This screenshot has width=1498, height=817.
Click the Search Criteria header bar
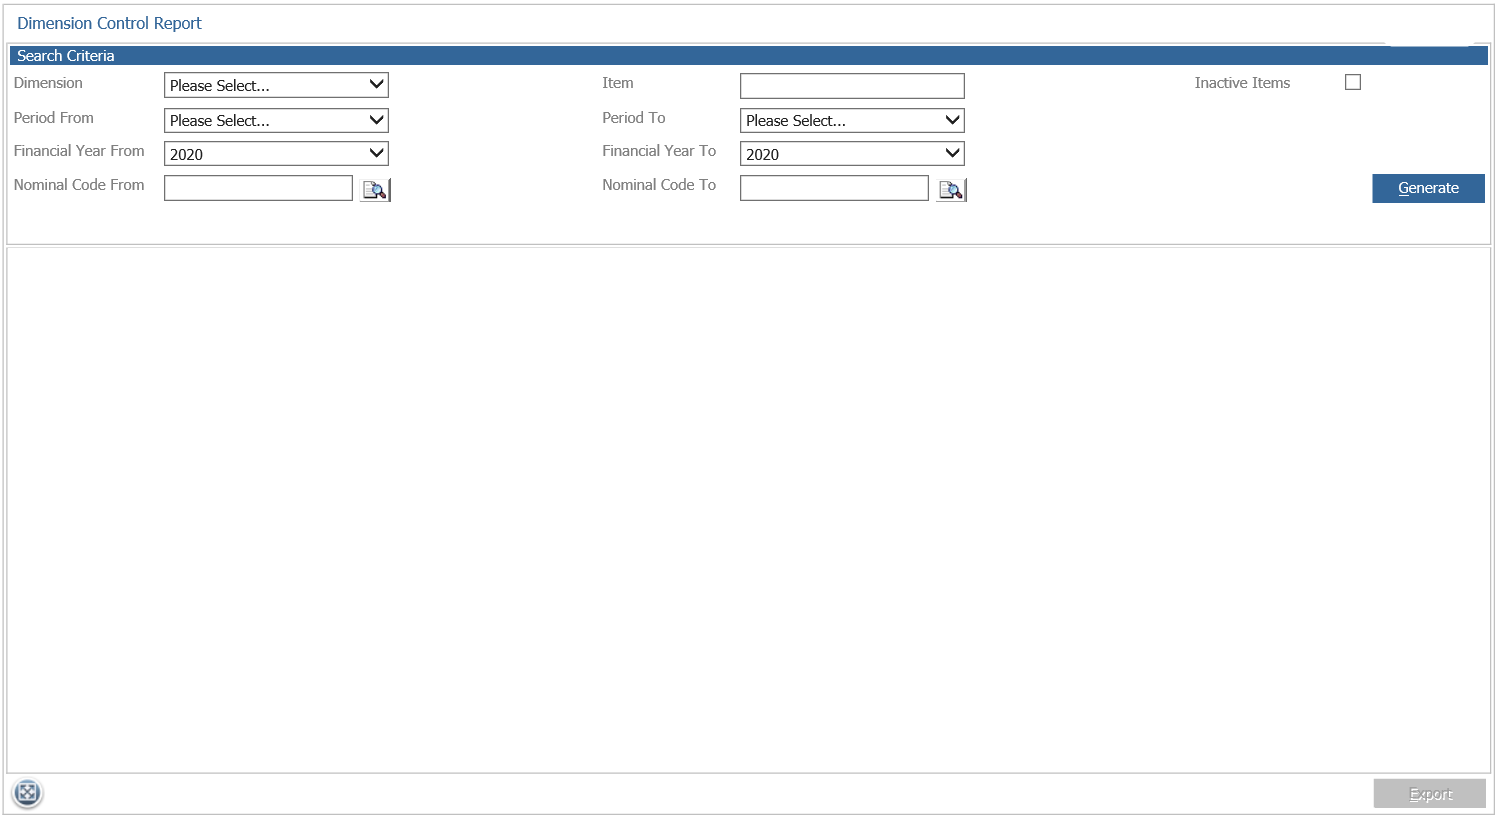(66, 55)
